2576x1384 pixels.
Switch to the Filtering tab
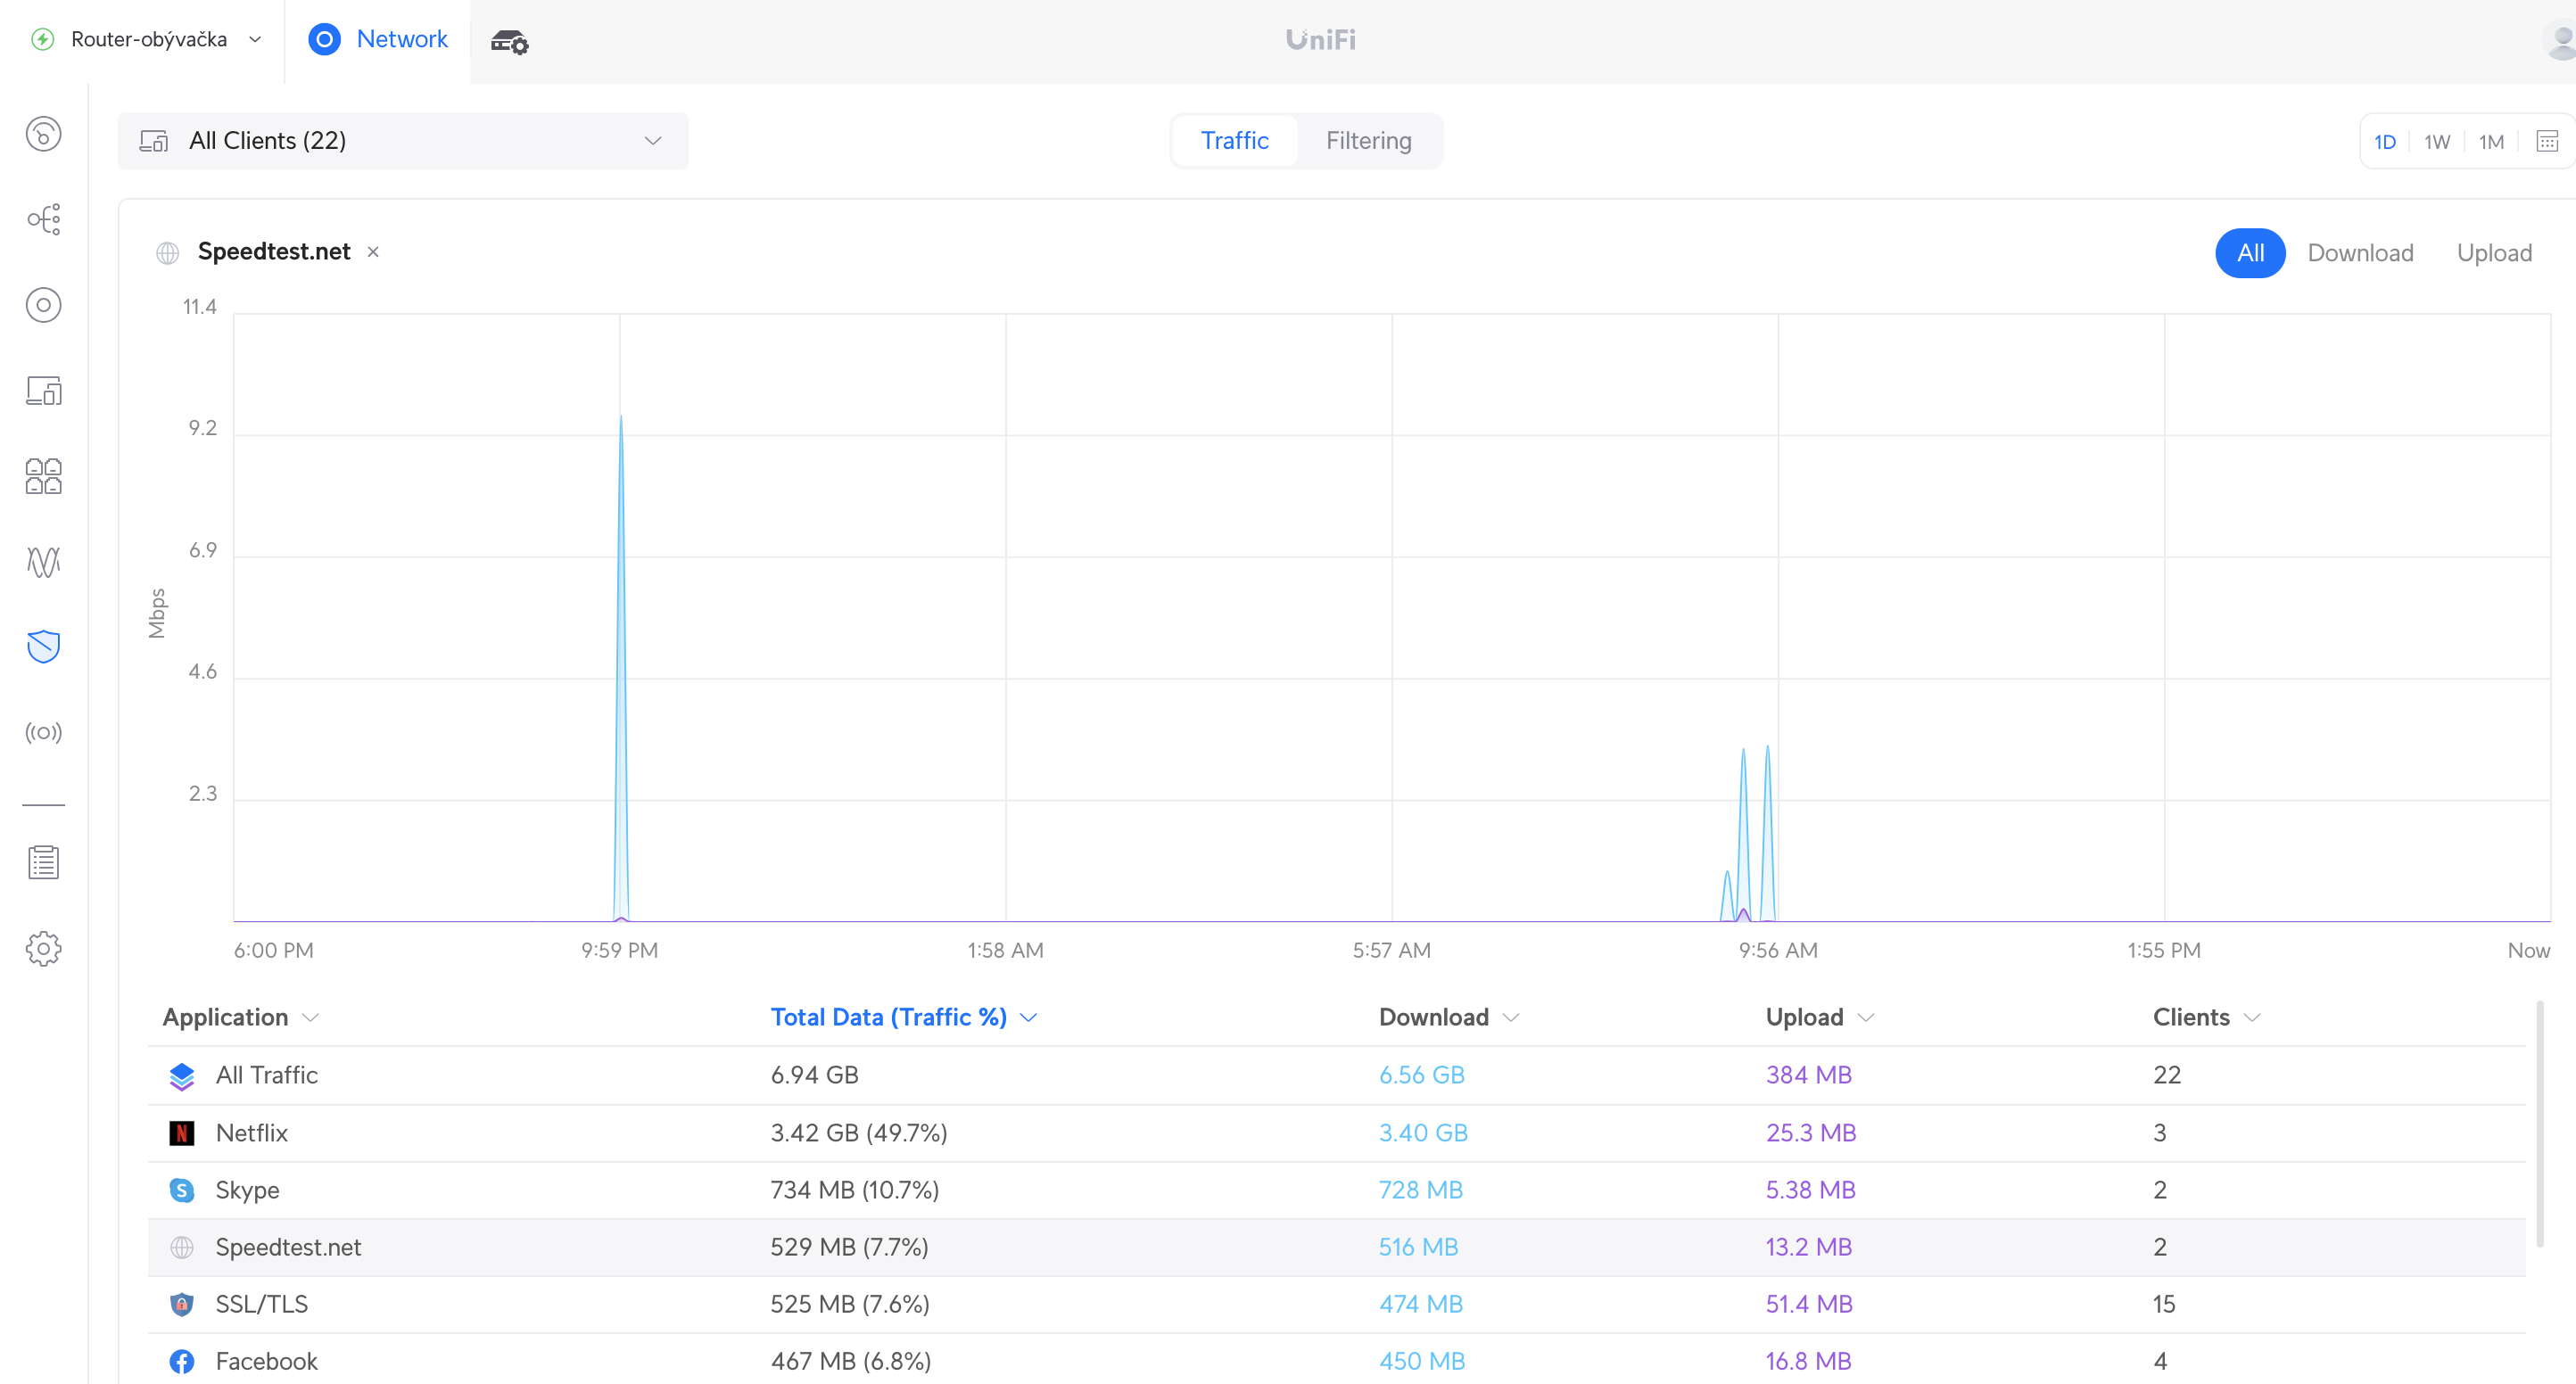coord(1368,141)
